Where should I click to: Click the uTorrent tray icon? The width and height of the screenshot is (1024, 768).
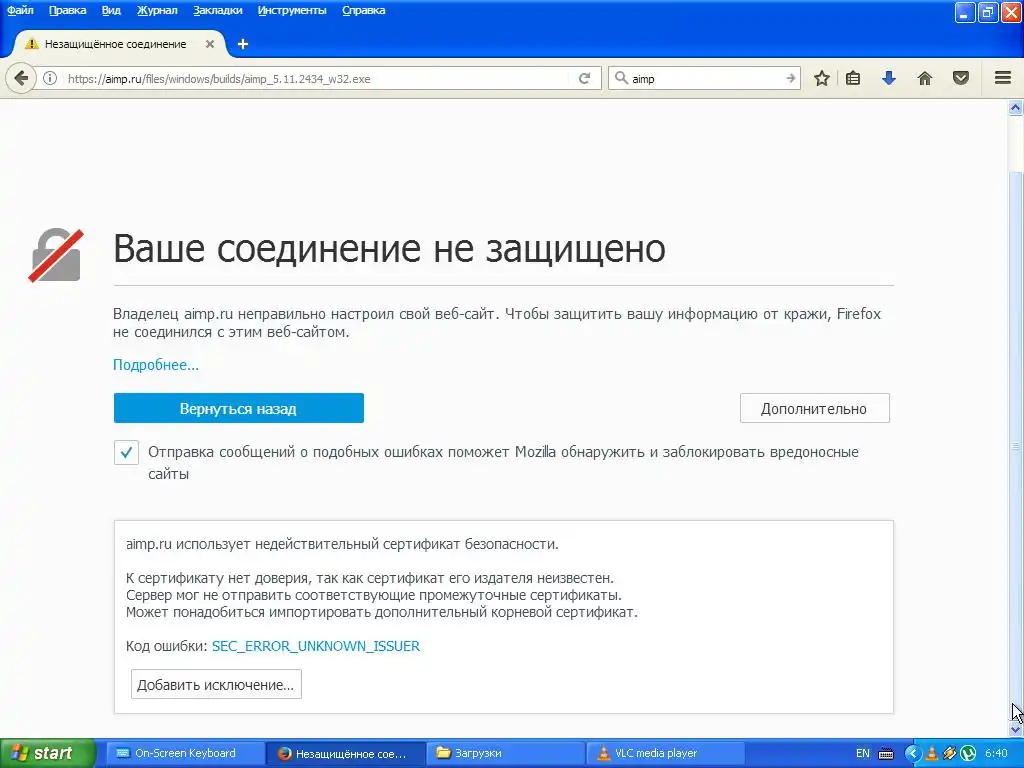[x=967, y=753]
